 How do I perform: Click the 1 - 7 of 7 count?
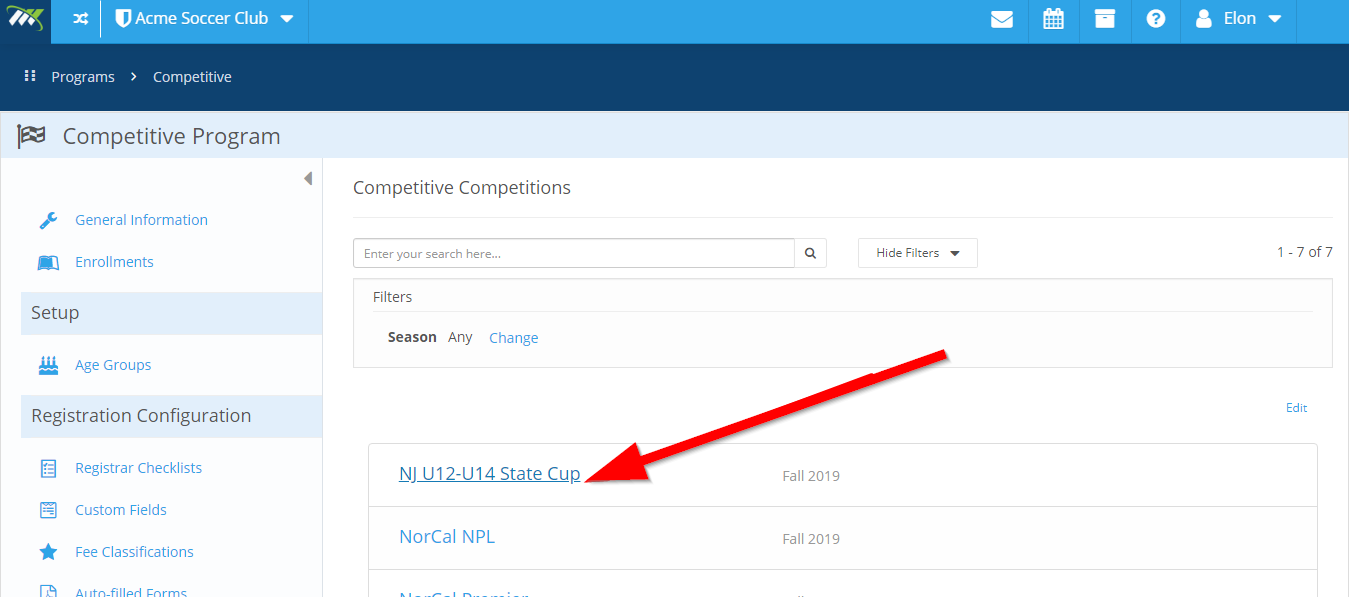pos(1304,252)
